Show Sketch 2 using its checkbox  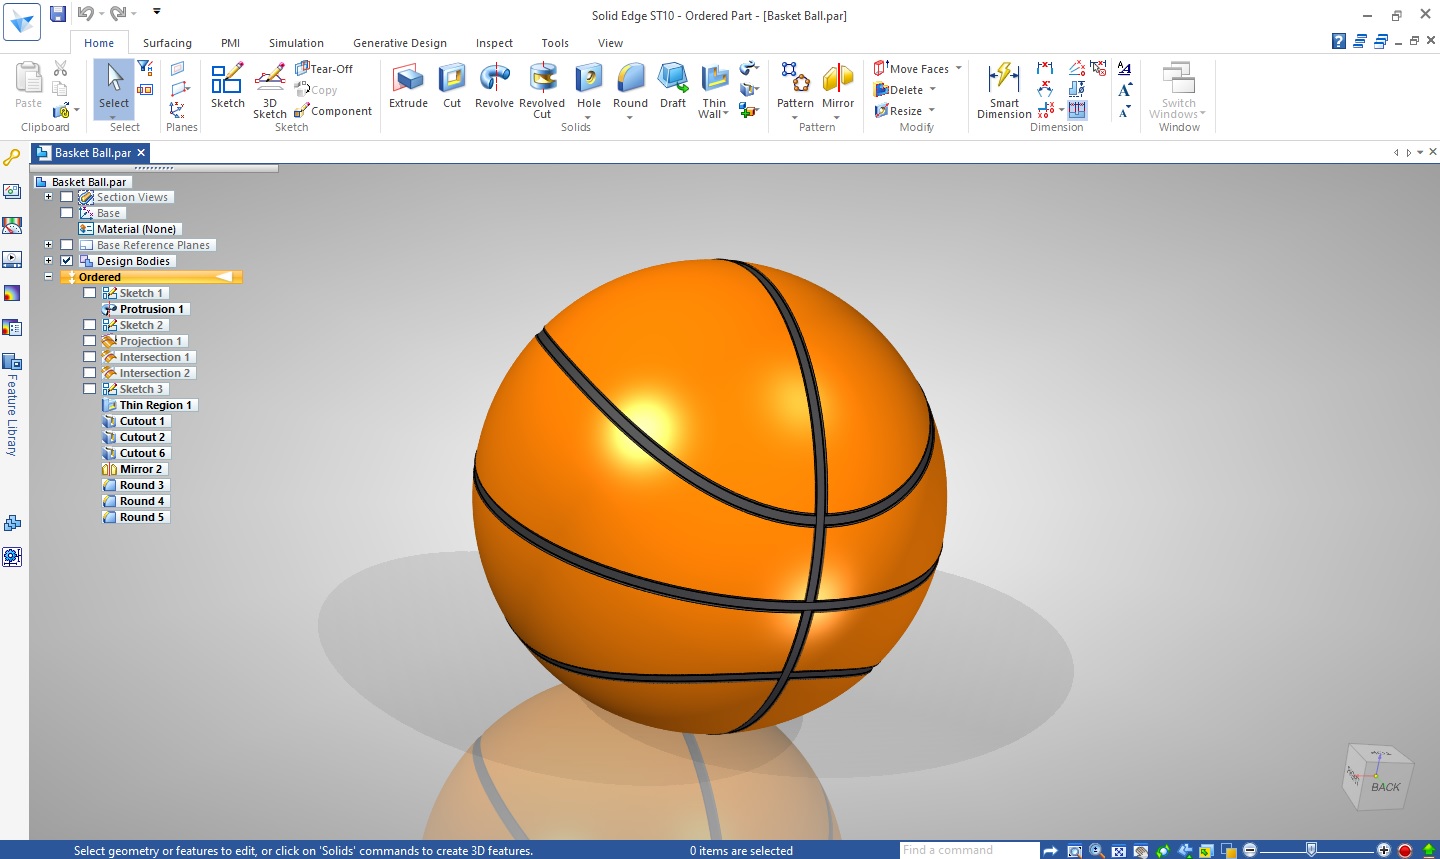89,325
